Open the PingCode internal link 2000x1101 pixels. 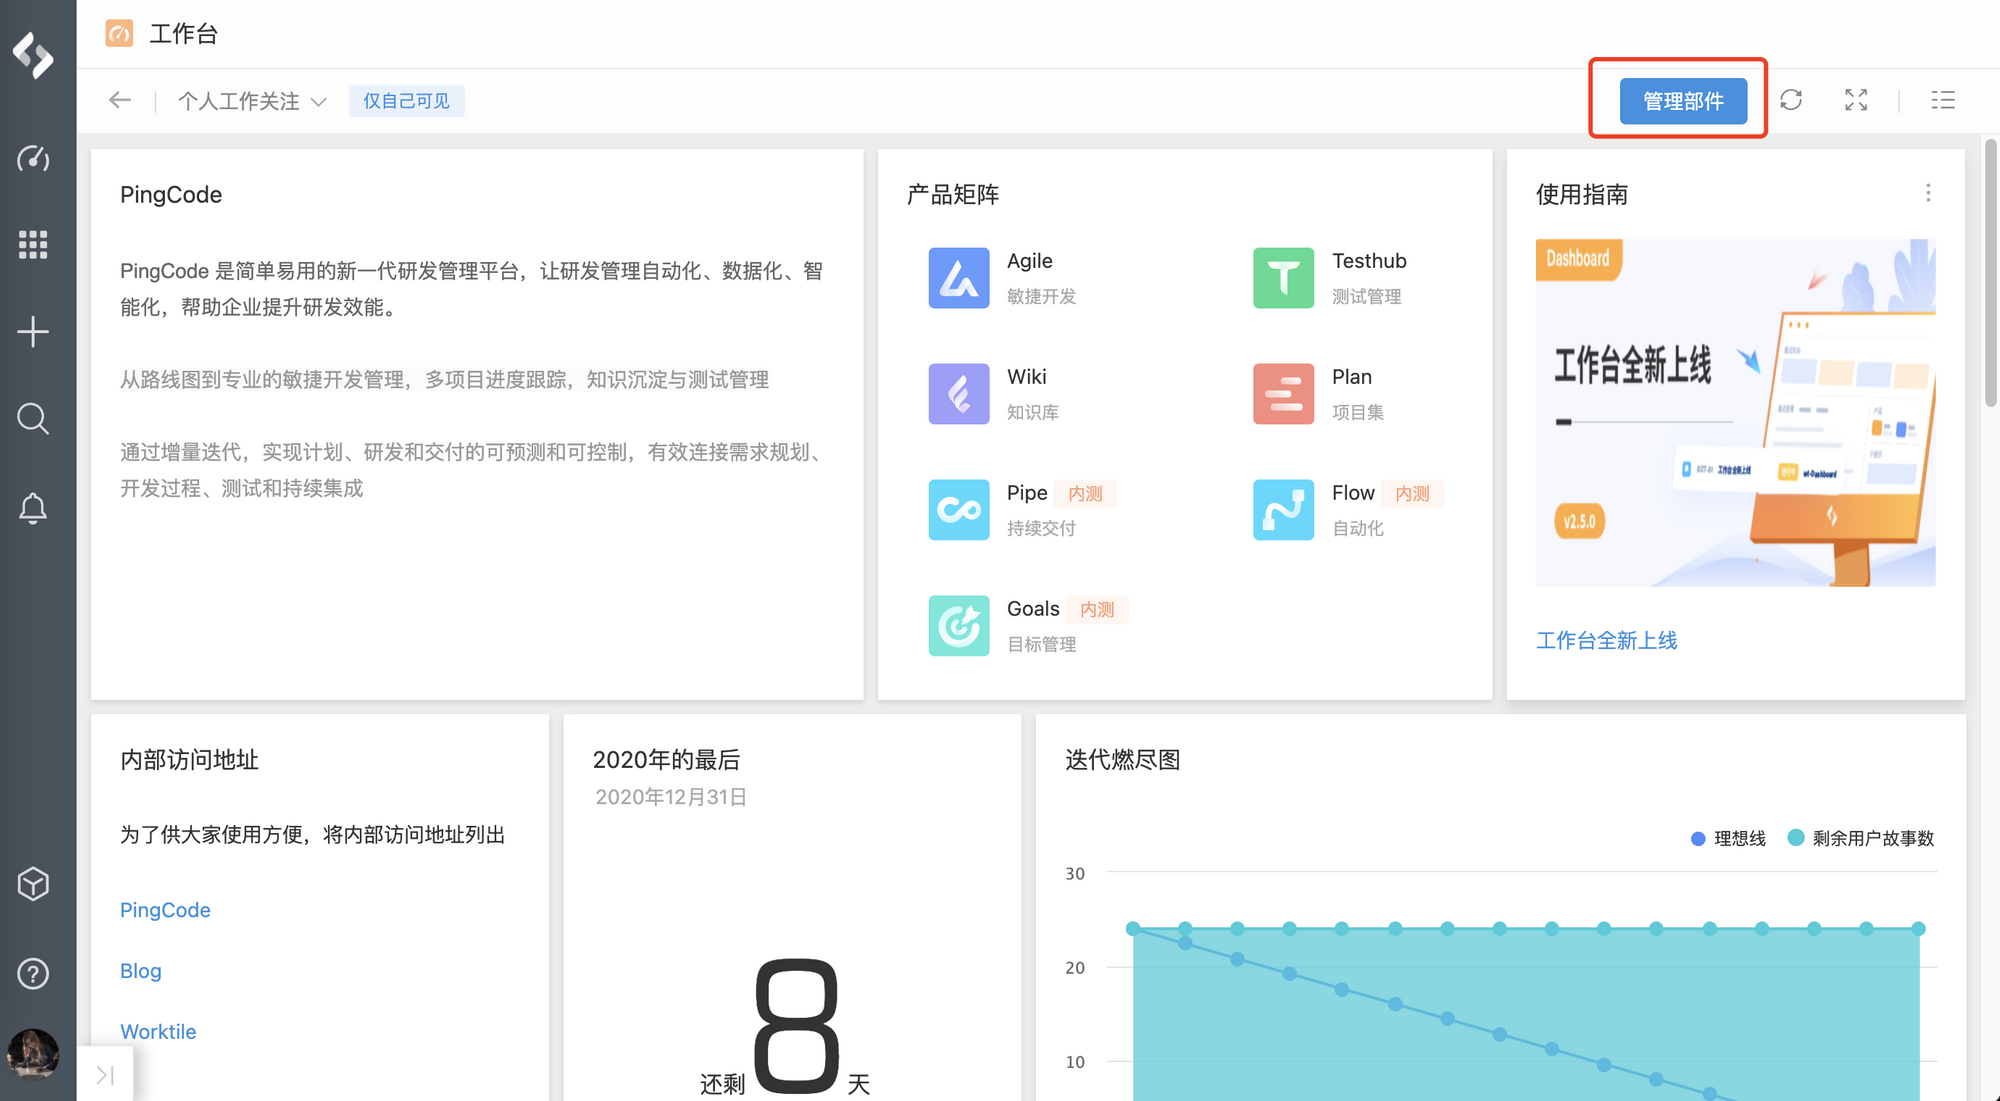(165, 910)
